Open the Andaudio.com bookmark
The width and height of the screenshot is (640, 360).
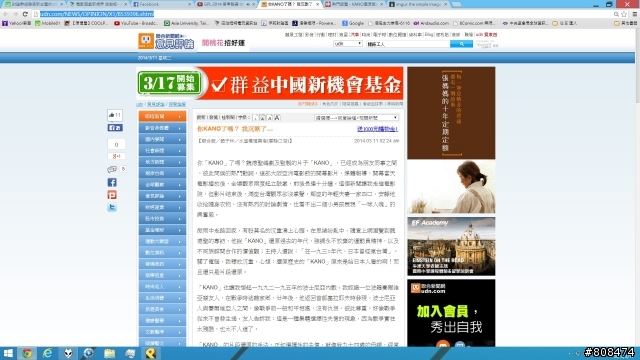click(431, 23)
